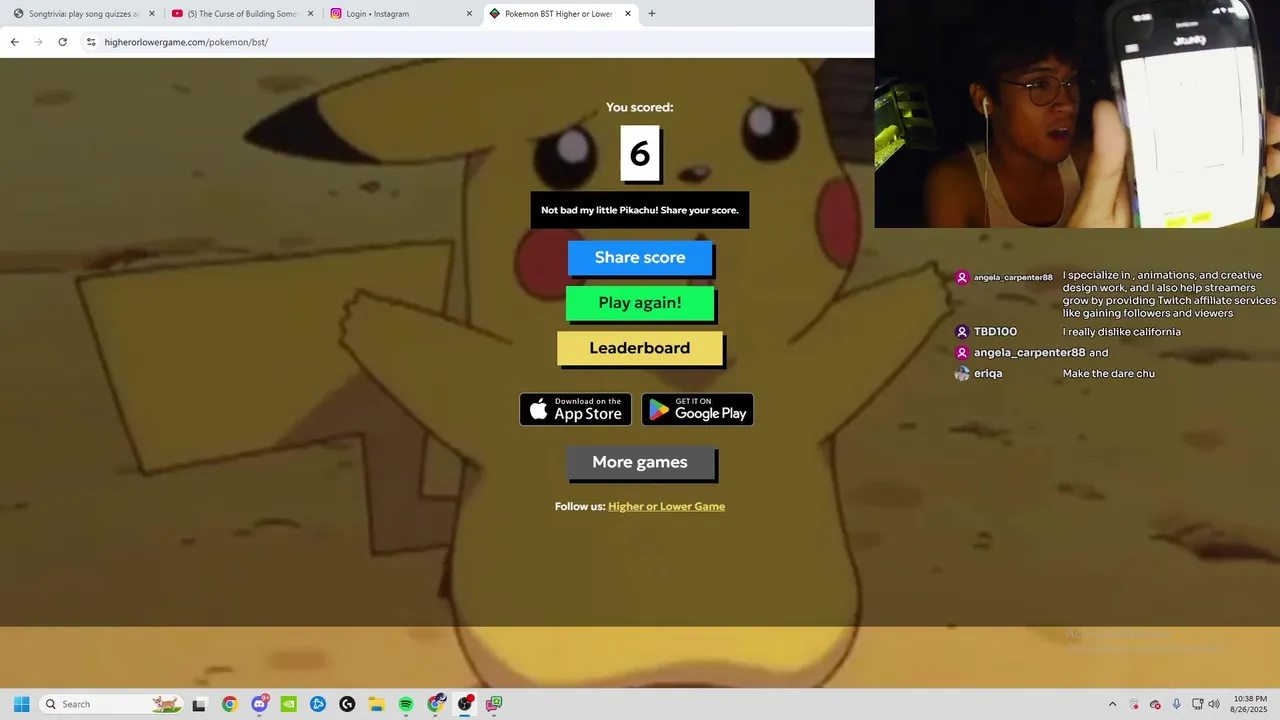The height and width of the screenshot is (720, 1280).
Task: Click the 'You scored:' label
Action: tap(640, 107)
